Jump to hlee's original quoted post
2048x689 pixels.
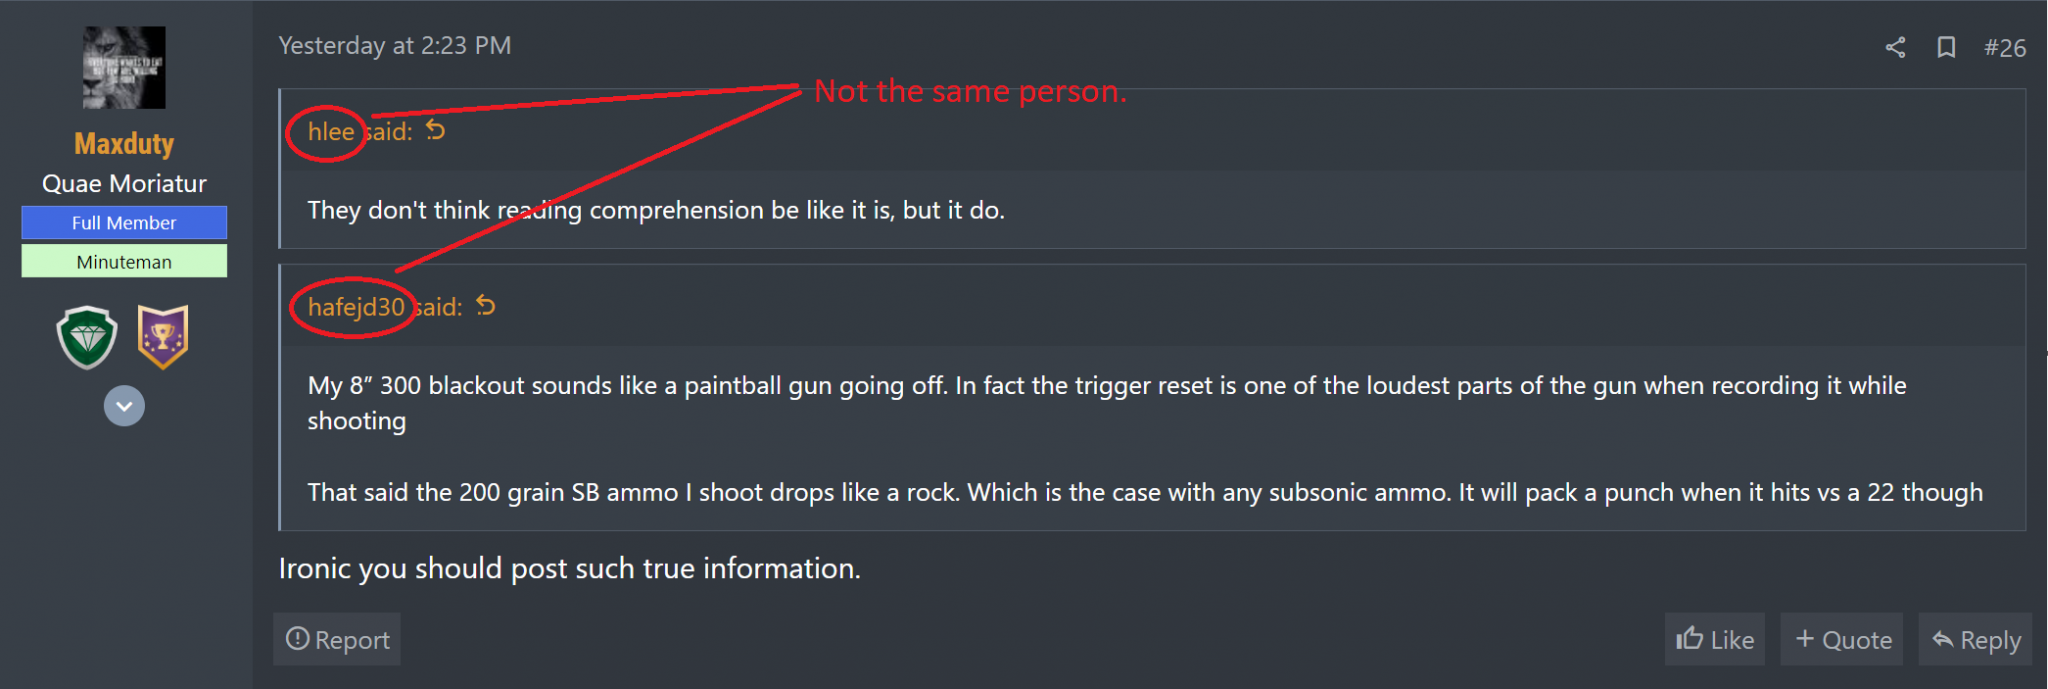pos(435,130)
